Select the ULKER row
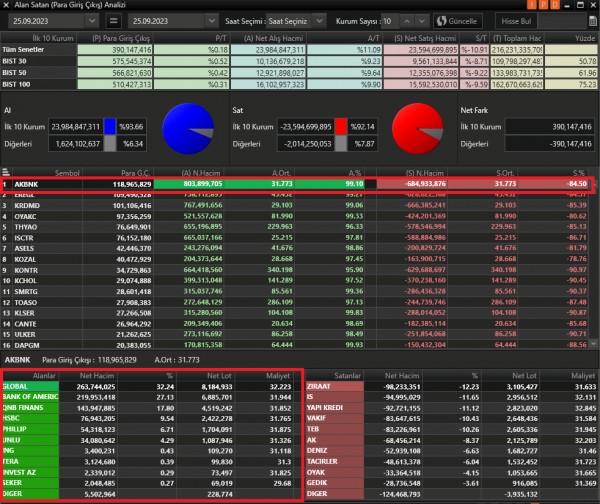This screenshot has width=600, height=504. tap(297, 334)
